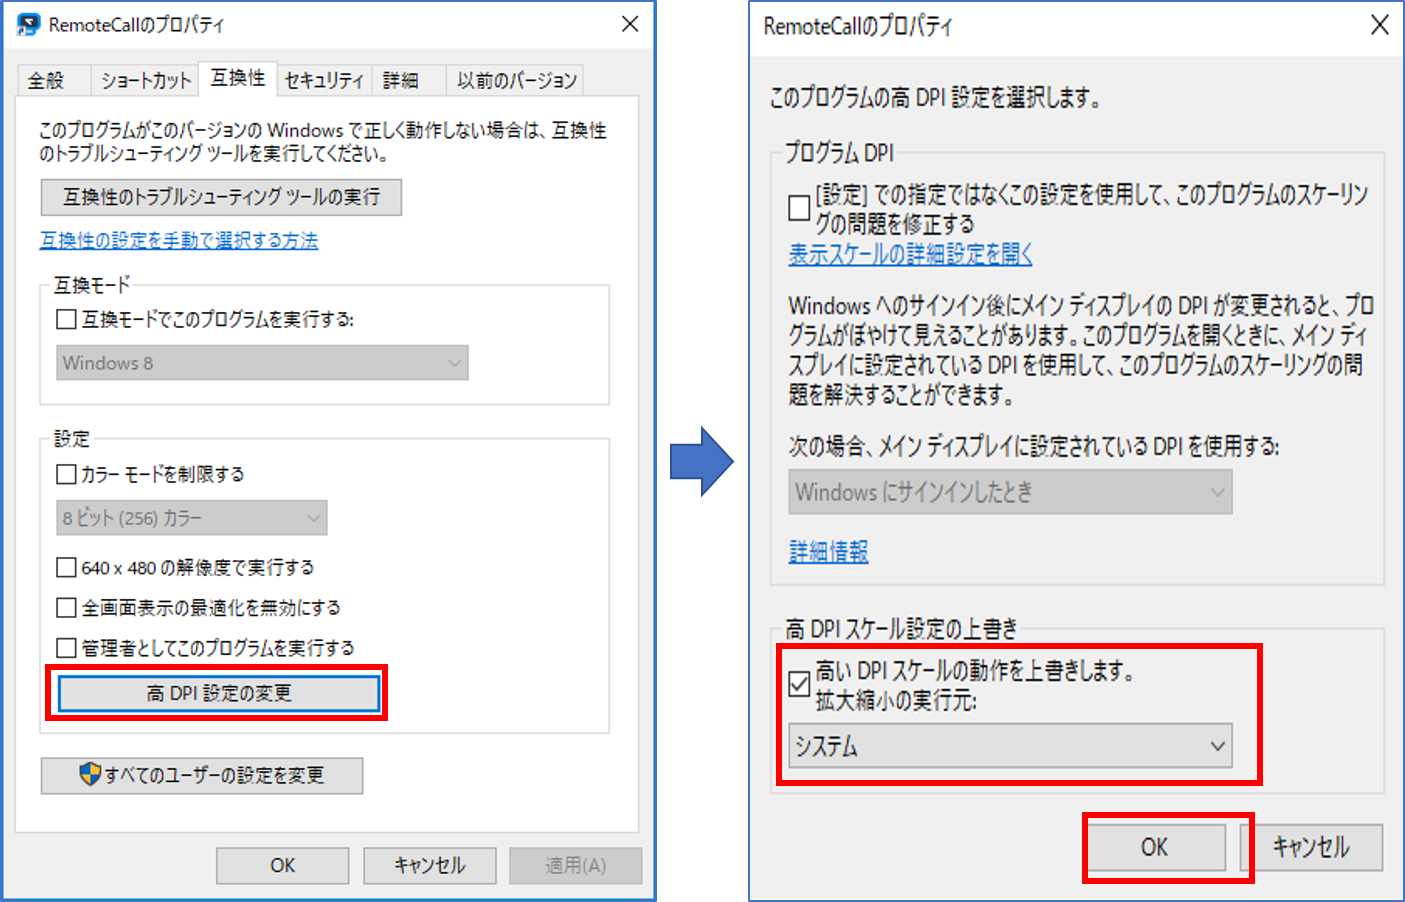Screen dimensions: 1405x902
Task: Close the left RemoteCallのプロパティ window
Action: [x=630, y=24]
